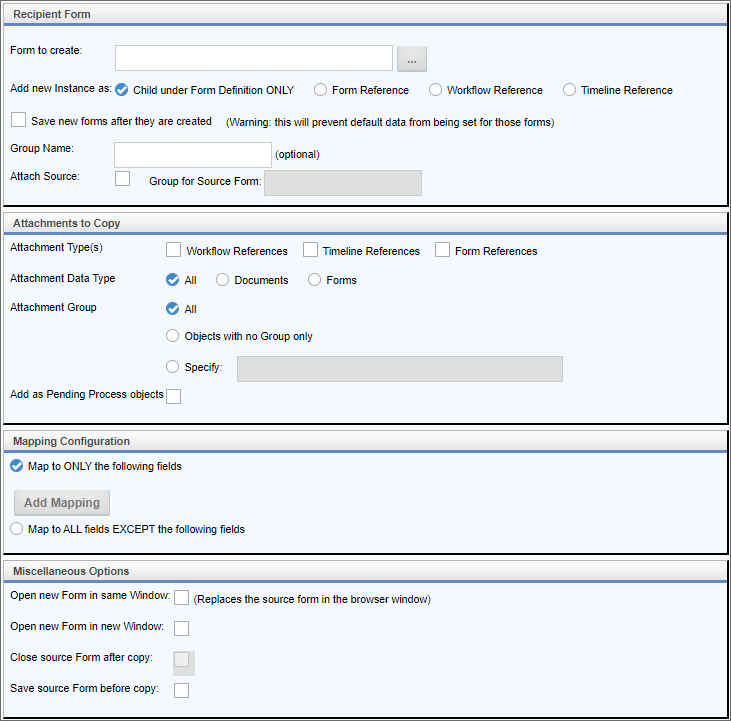Select Child under Form Definition ONLY option

[122, 89]
